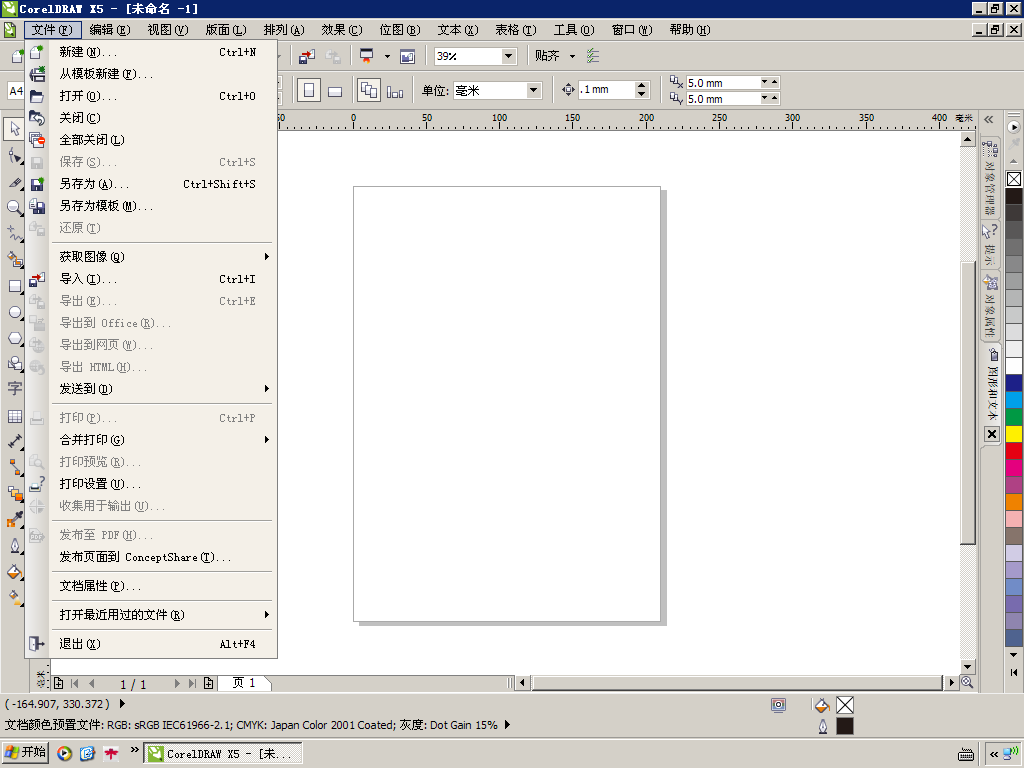The image size is (1024, 768).
Task: Open the units (毫米) dropdown
Action: pyautogui.click(x=533, y=90)
